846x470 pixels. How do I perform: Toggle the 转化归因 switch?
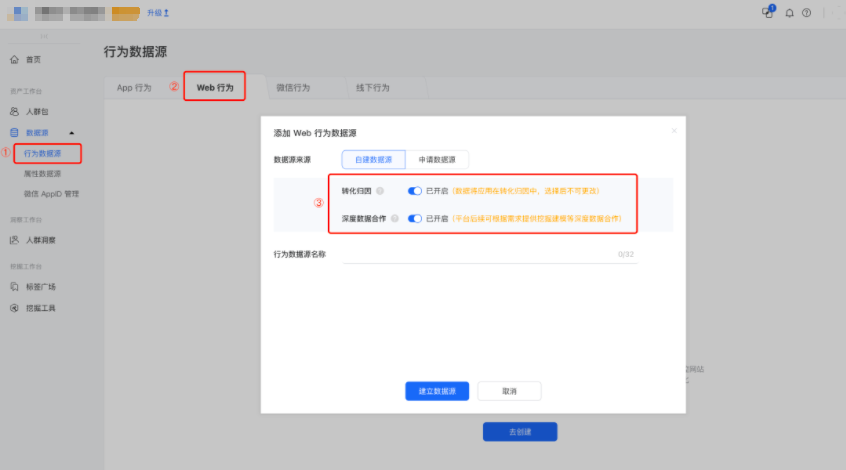click(414, 190)
